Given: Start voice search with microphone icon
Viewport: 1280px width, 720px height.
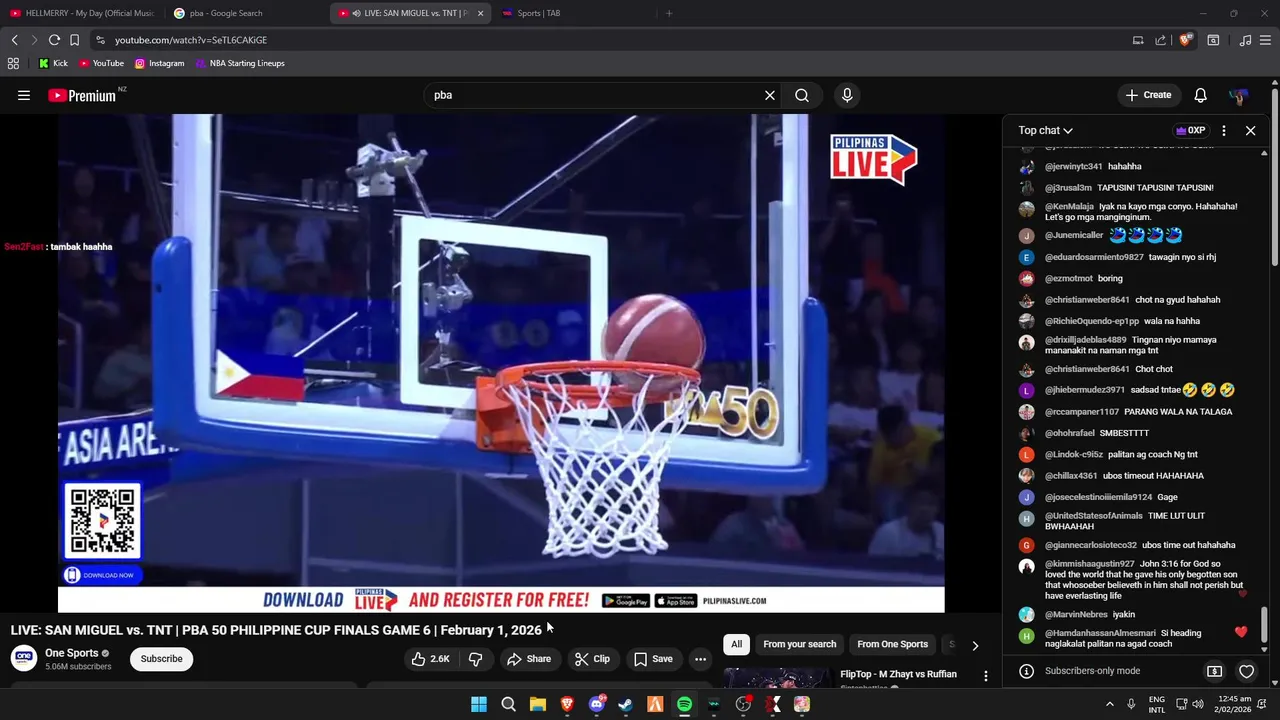Looking at the screenshot, I should (847, 95).
